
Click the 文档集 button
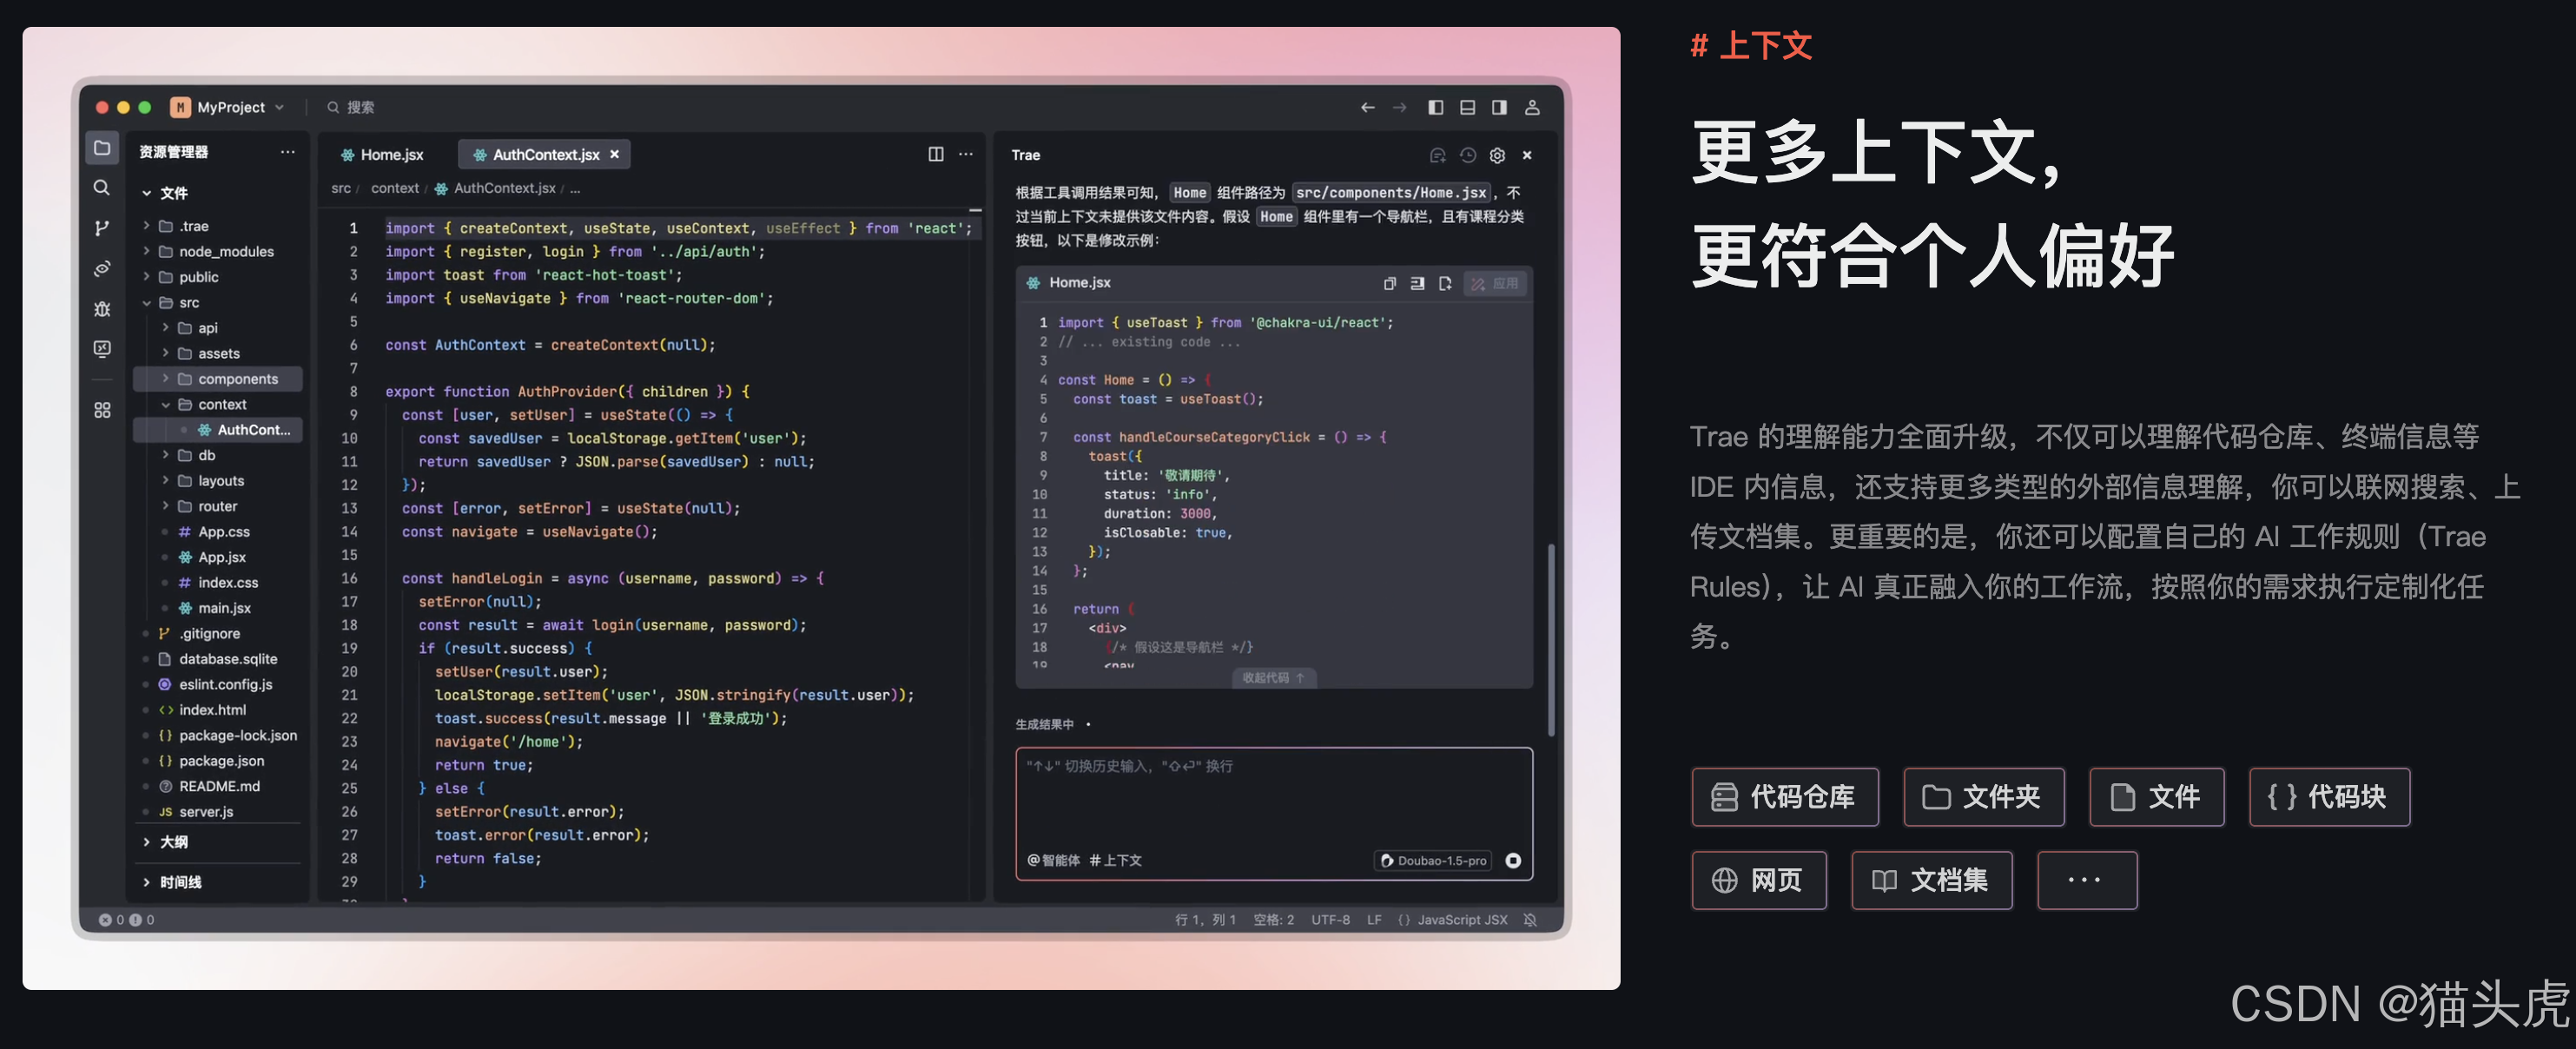[1930, 880]
